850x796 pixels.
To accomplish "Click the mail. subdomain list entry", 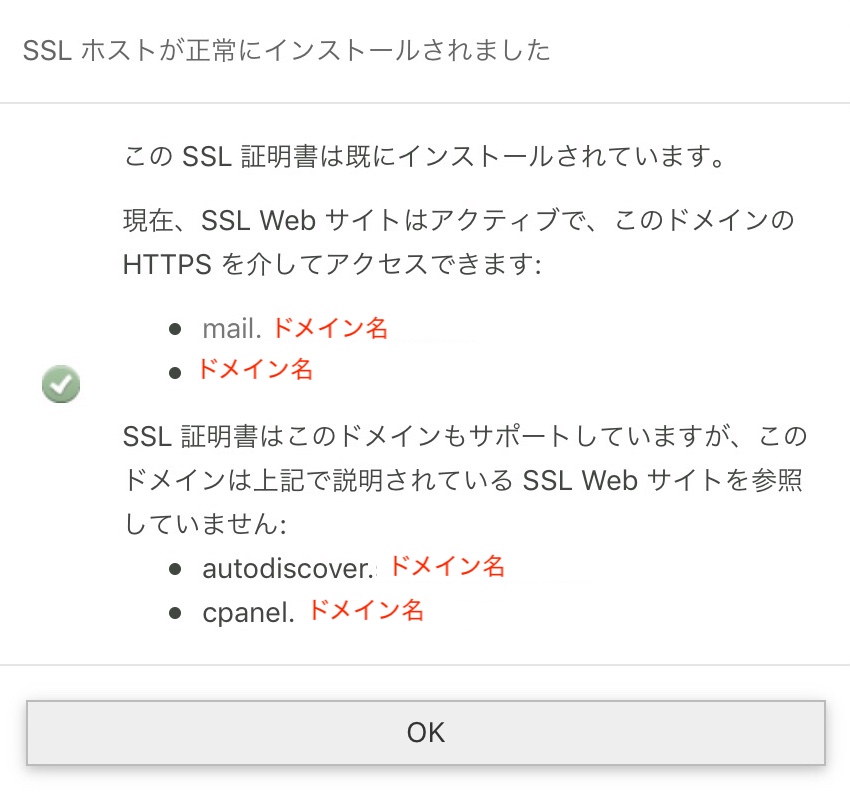I will [x=295, y=328].
